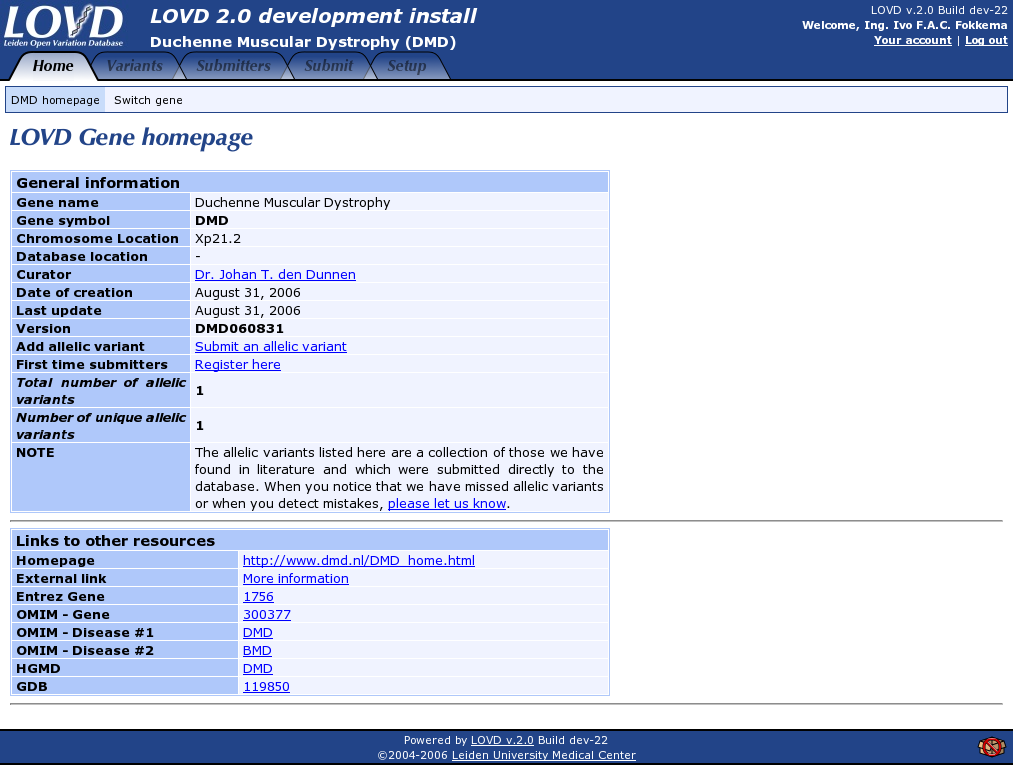Click the please let us know link
The width and height of the screenshot is (1013, 765).
pyautogui.click(x=446, y=503)
